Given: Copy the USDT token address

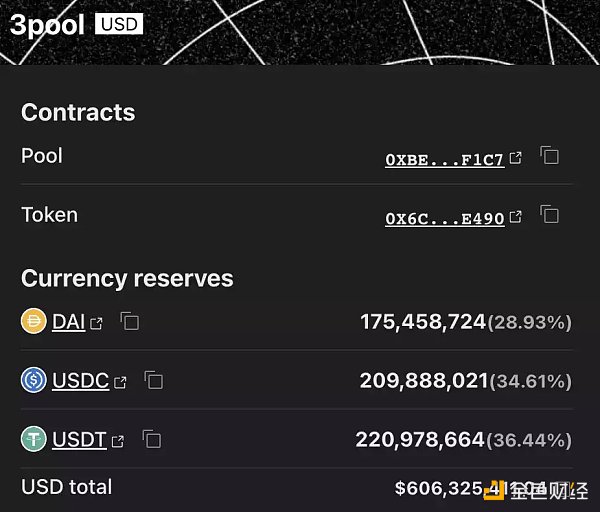Looking at the screenshot, I should pos(152,439).
